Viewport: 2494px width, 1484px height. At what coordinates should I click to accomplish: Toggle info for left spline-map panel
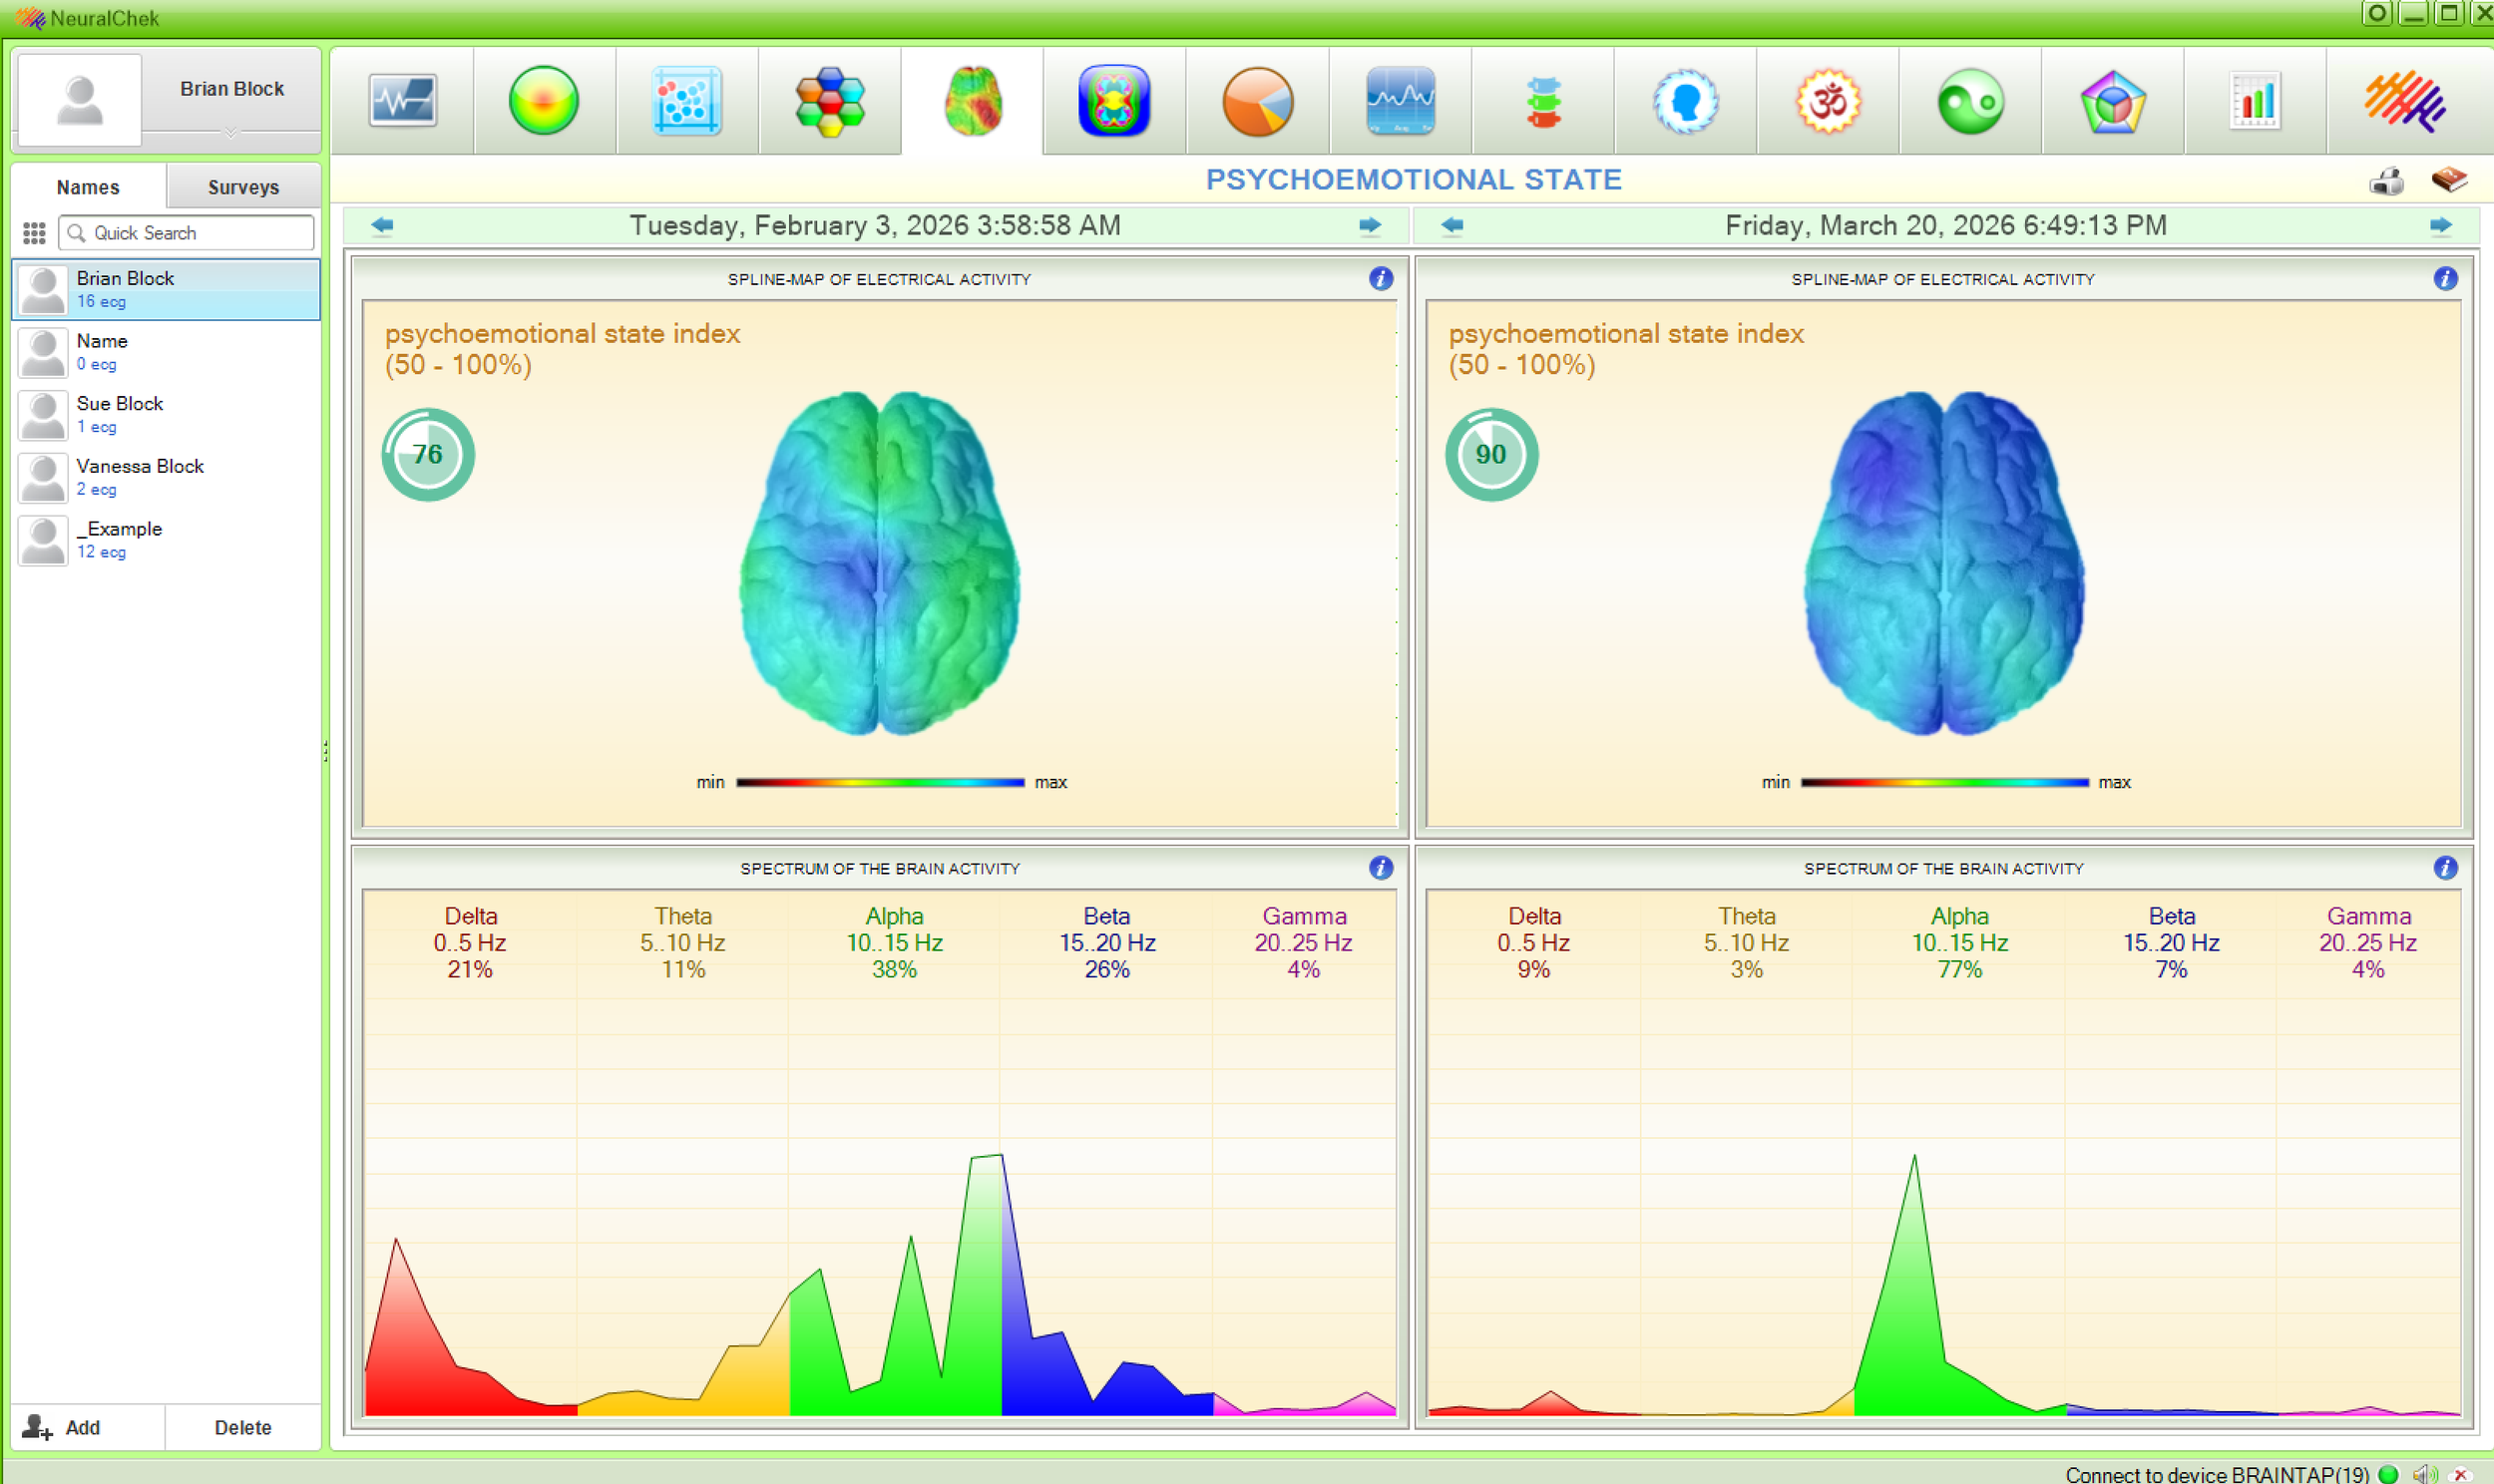pyautogui.click(x=1381, y=280)
